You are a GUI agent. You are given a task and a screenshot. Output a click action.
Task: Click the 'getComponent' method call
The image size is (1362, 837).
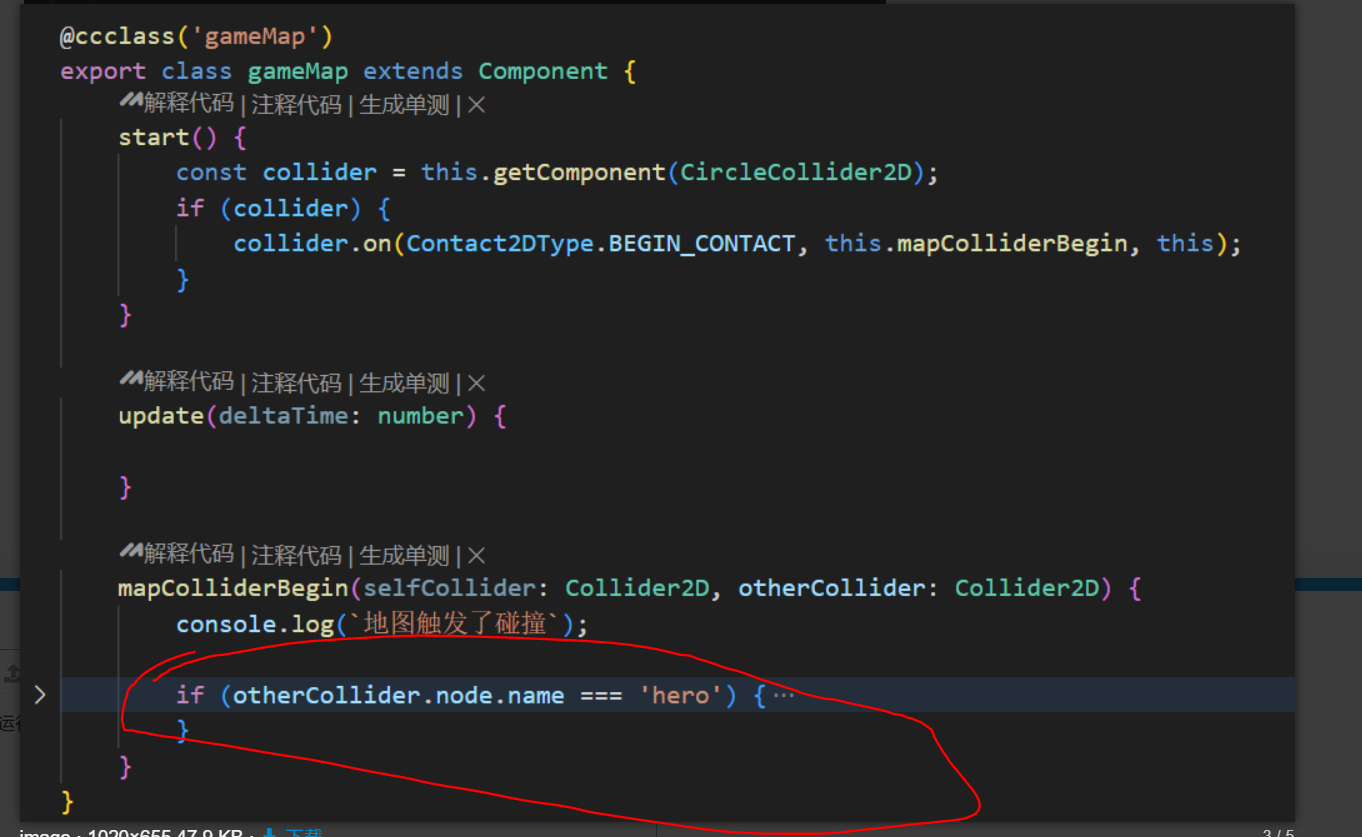pyautogui.click(x=580, y=172)
